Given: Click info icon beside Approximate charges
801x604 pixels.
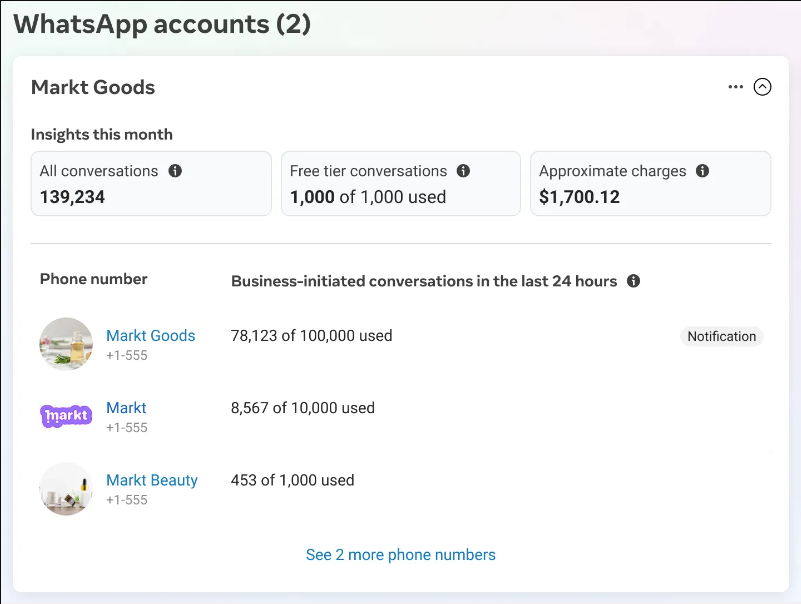Looking at the screenshot, I should click(702, 171).
